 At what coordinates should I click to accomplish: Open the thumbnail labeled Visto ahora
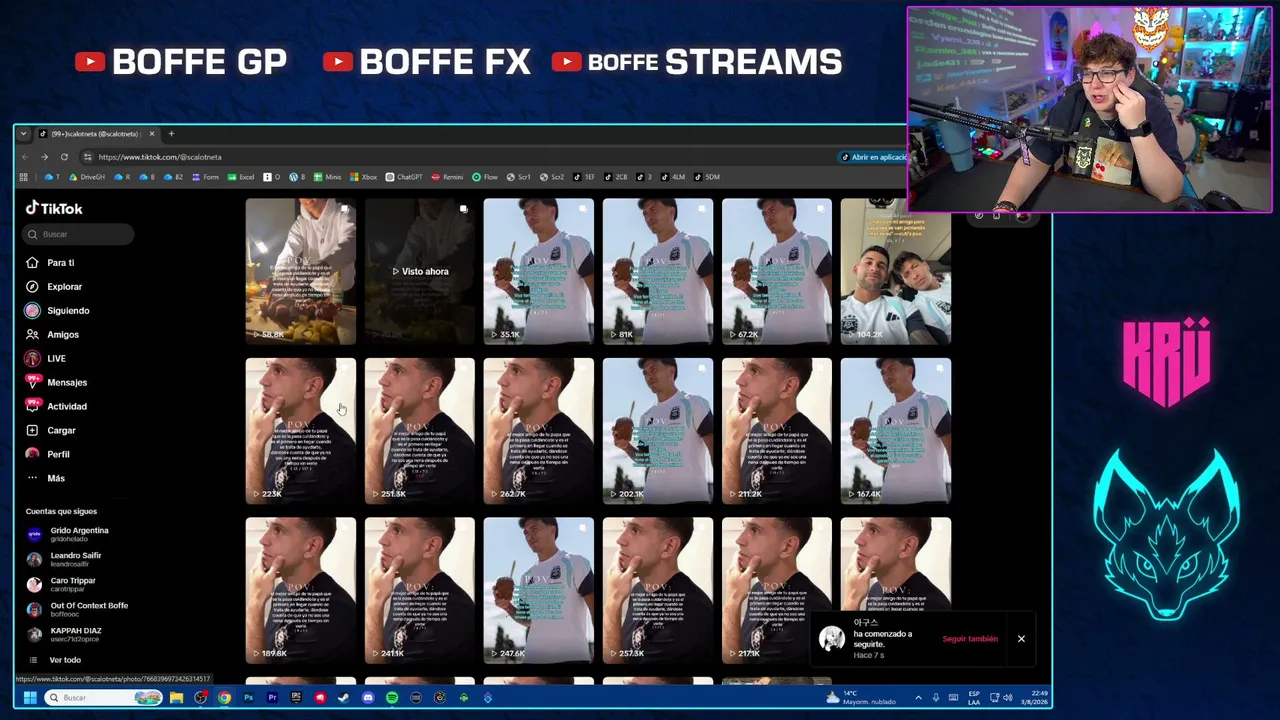click(420, 271)
